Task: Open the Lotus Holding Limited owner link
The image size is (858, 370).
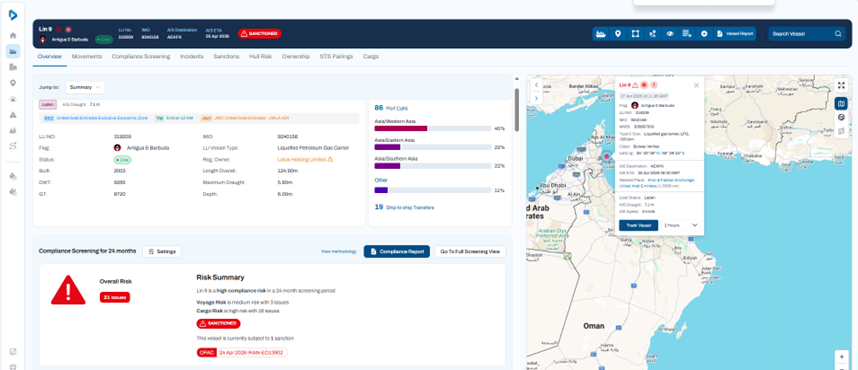Action: [x=305, y=159]
